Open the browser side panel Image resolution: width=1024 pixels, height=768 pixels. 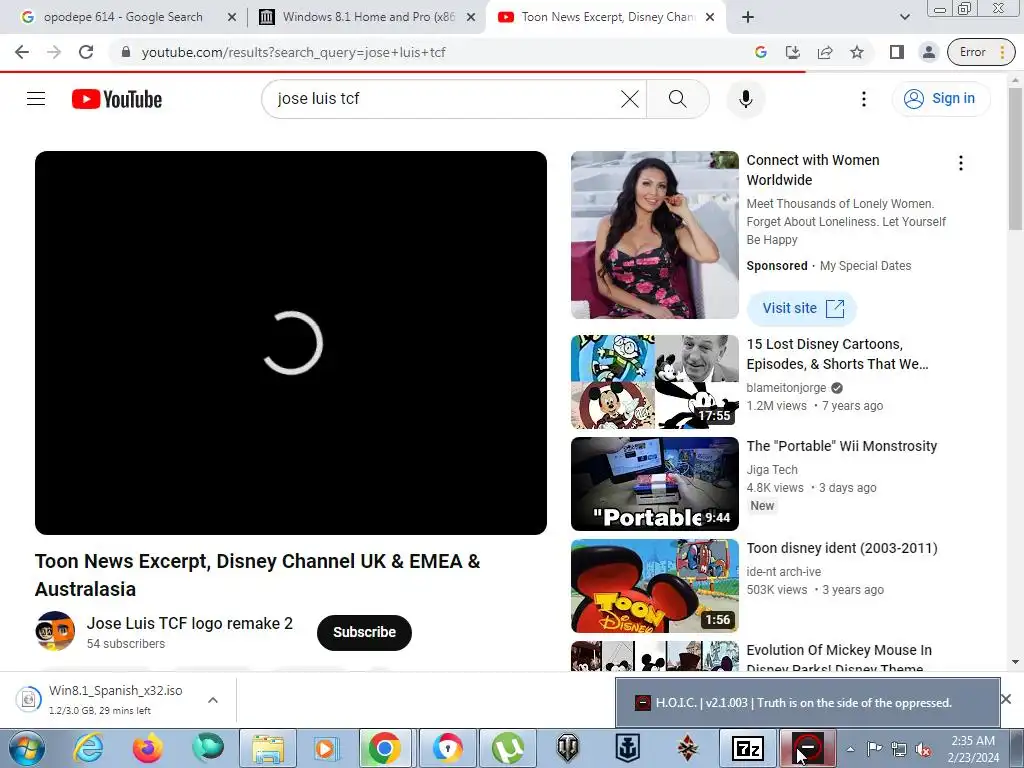(897, 52)
